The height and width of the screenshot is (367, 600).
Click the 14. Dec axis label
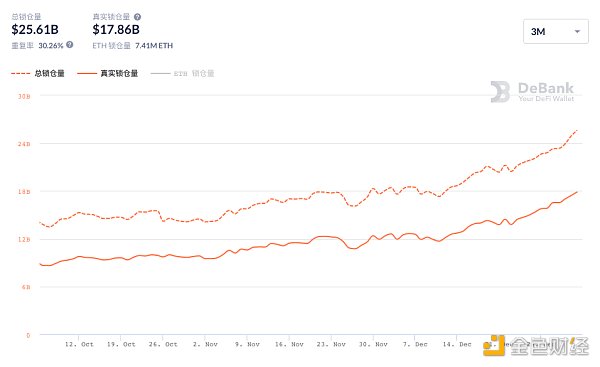(x=457, y=344)
